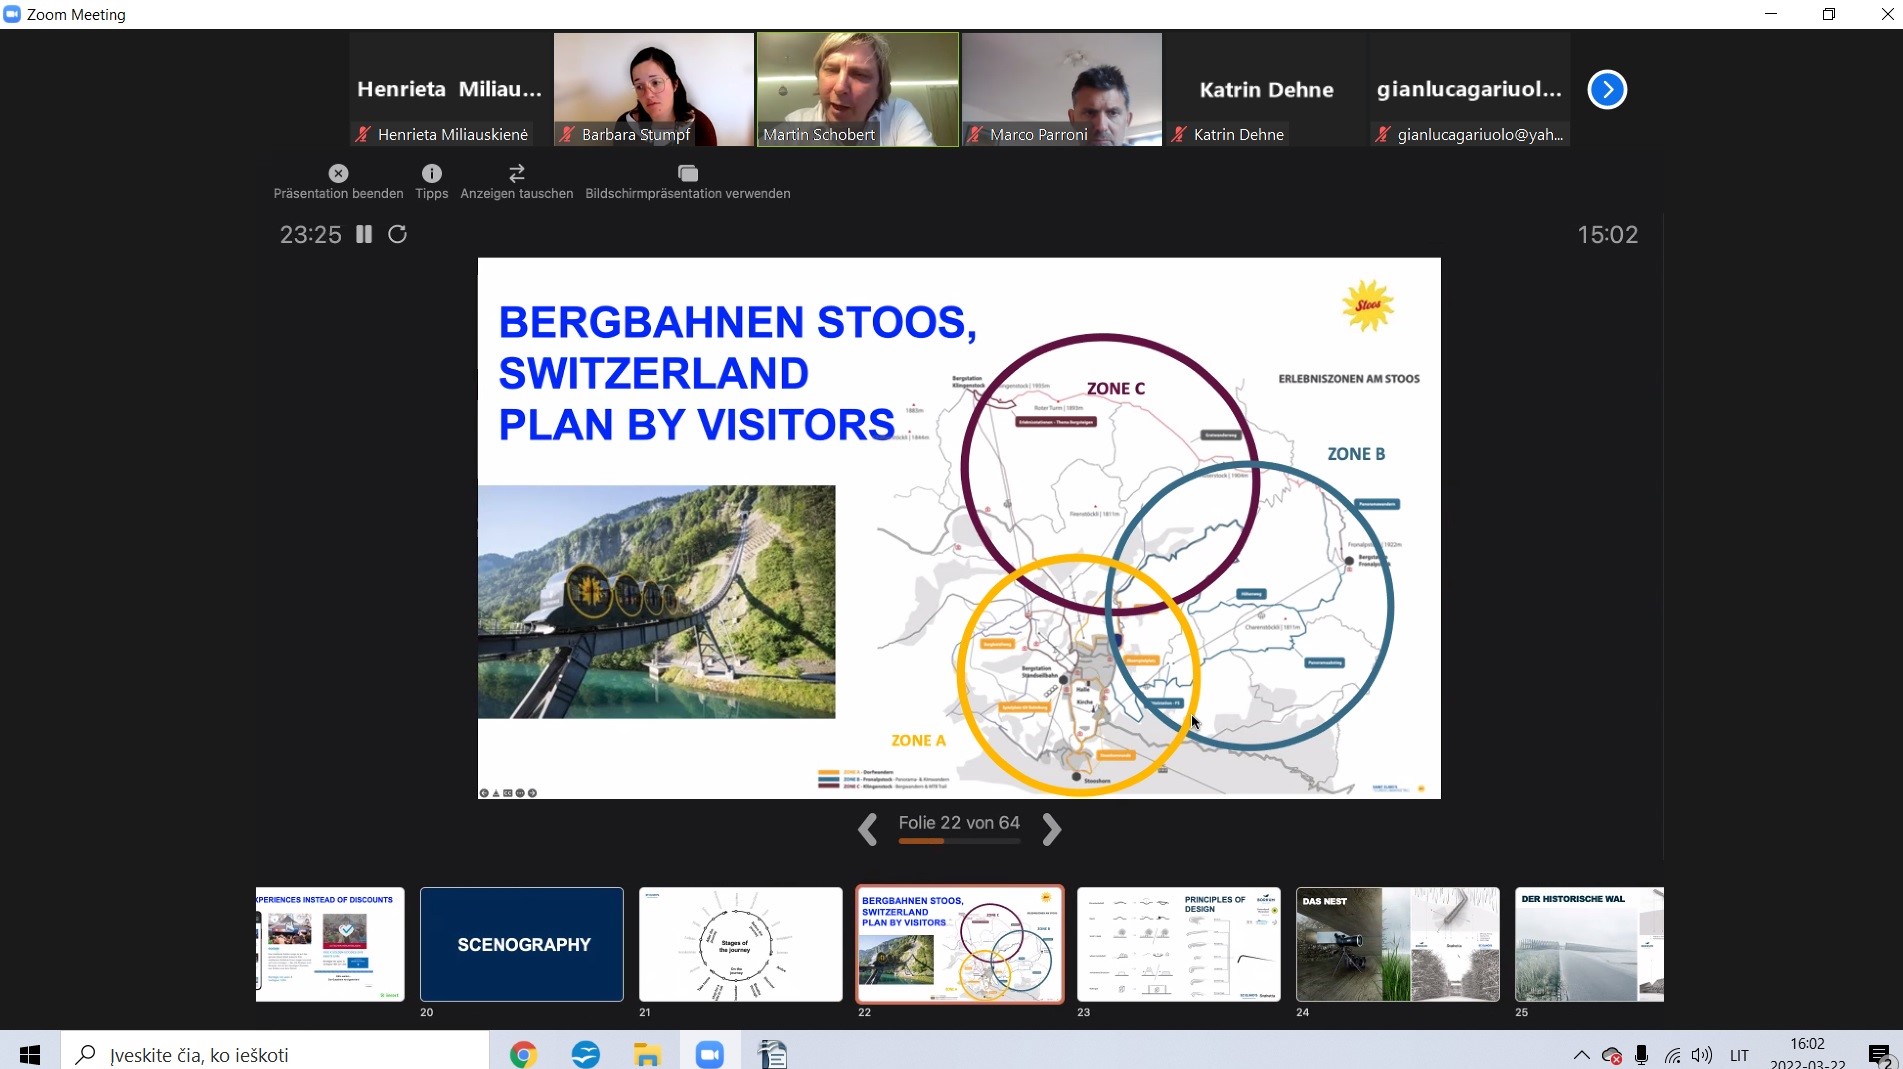Image resolution: width=1903 pixels, height=1069 pixels.
Task: Open slide 22 Bergbahnen Stoos thumbnail
Action: click(x=960, y=944)
